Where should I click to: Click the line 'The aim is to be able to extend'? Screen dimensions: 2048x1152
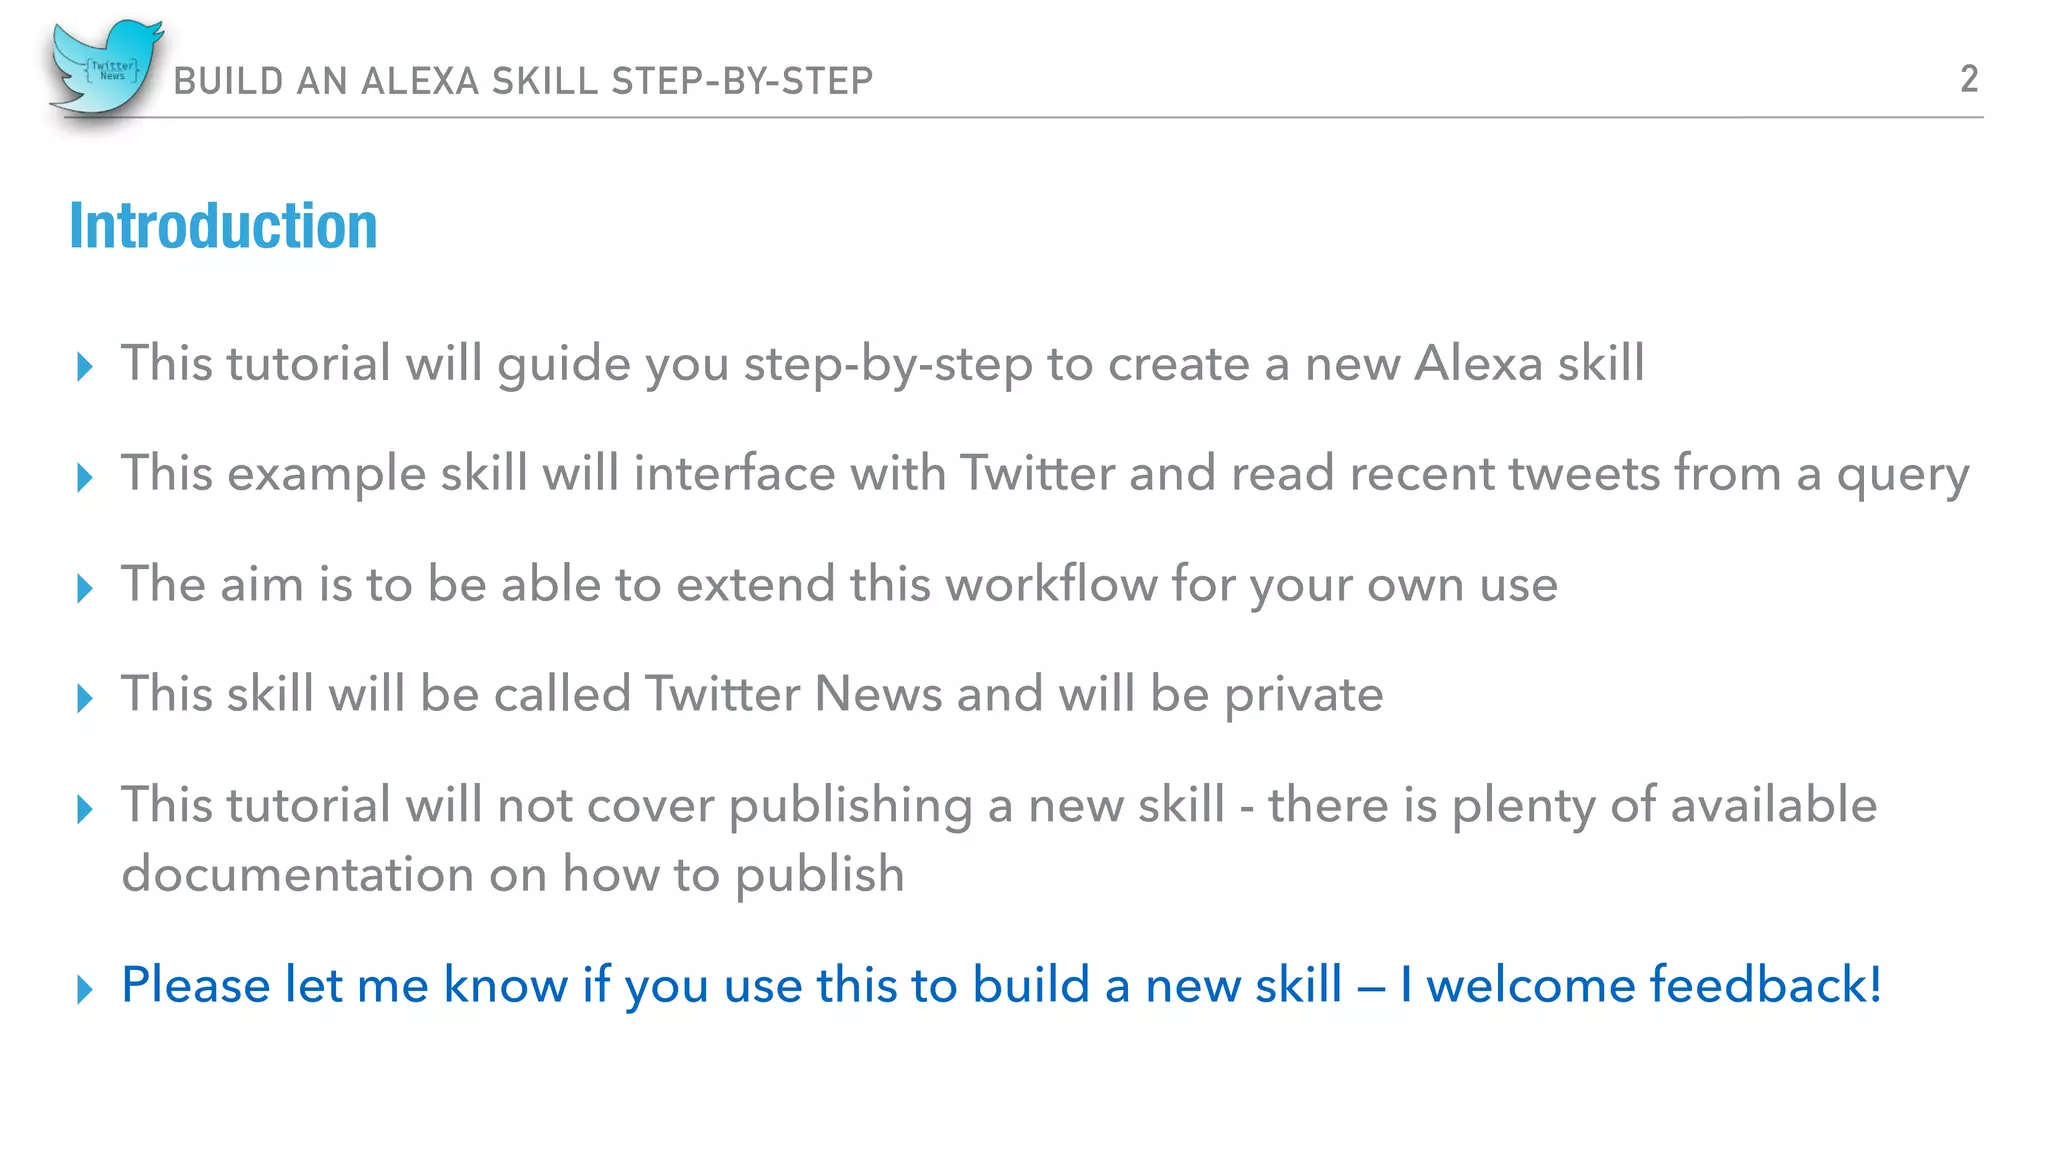click(838, 584)
